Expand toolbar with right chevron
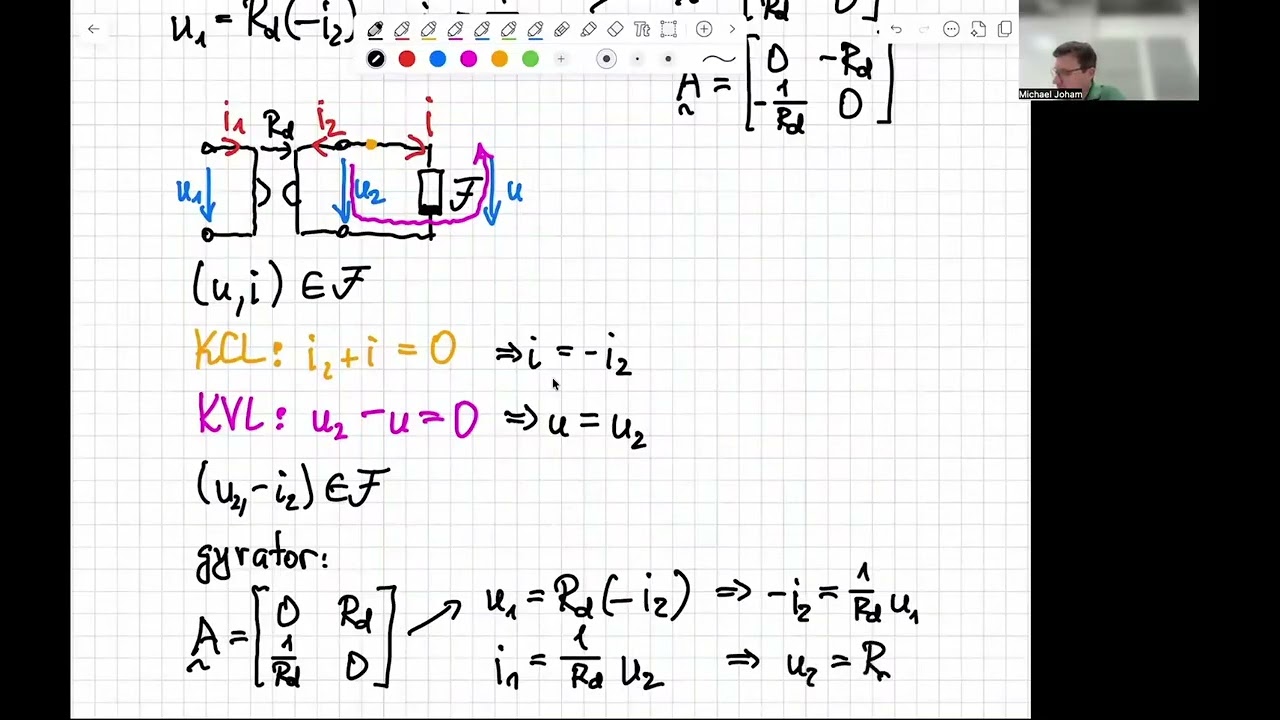The height and width of the screenshot is (720, 1280). pos(732,29)
